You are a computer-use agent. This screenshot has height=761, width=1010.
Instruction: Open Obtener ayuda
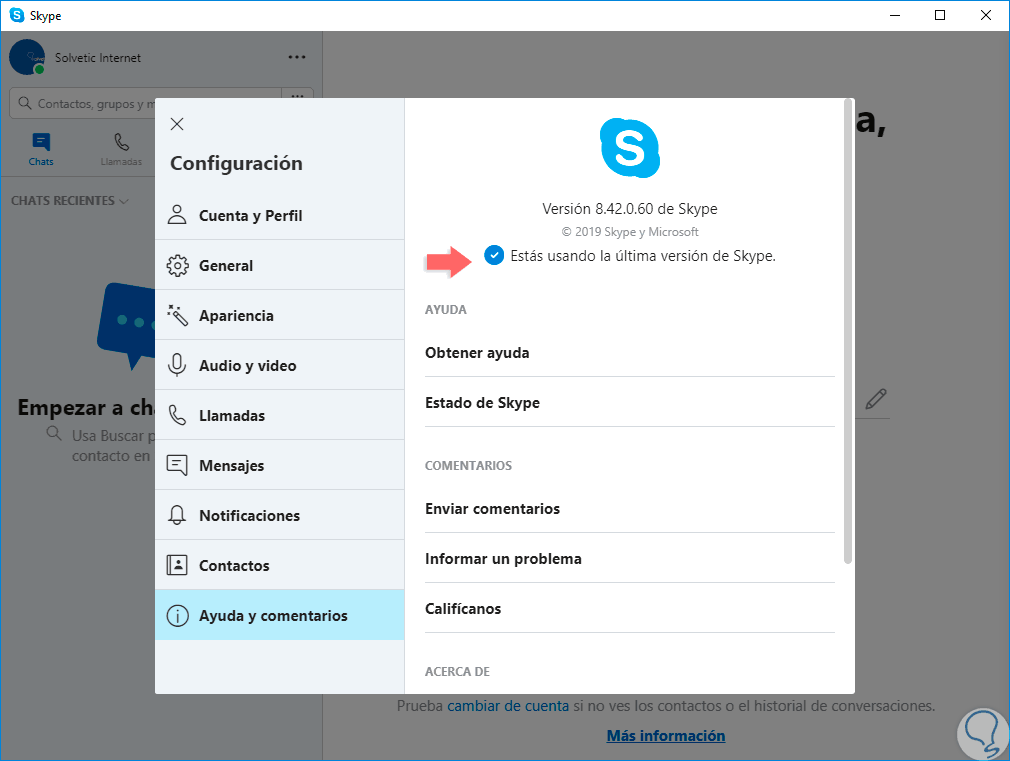click(x=629, y=352)
